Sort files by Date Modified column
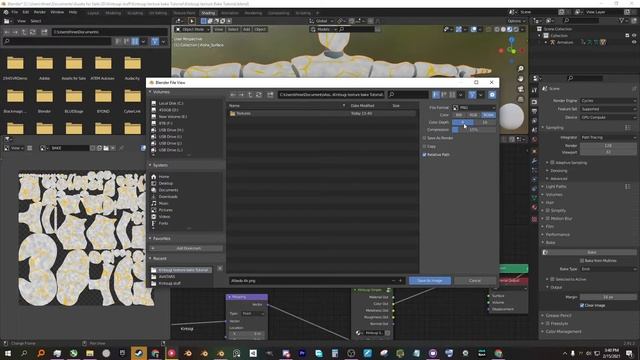 tap(362, 106)
